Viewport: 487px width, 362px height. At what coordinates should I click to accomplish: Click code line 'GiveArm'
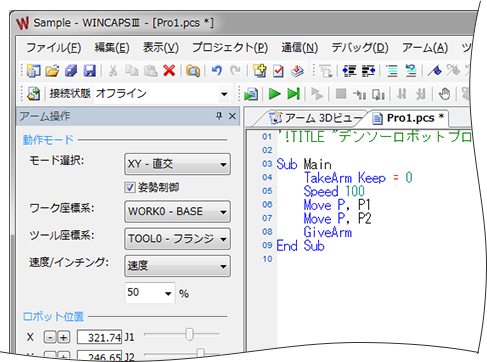pyautogui.click(x=328, y=232)
